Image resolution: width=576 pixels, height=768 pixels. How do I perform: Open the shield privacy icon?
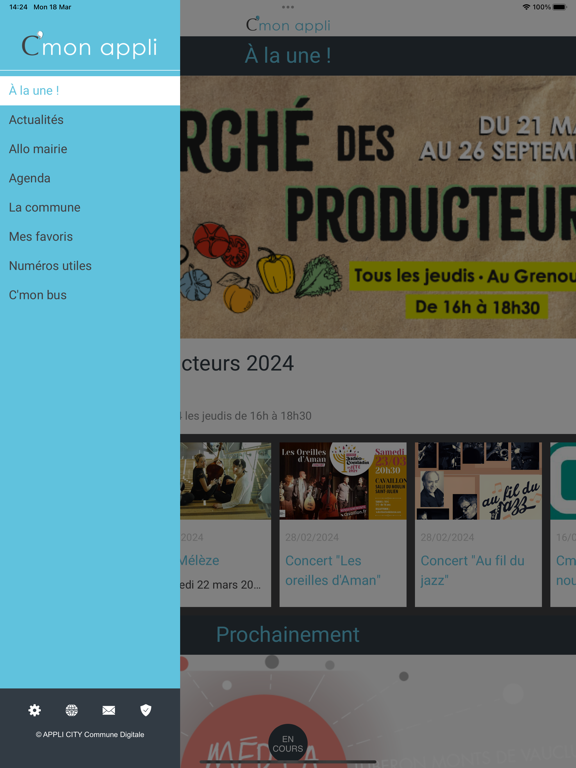pyautogui.click(x=146, y=710)
